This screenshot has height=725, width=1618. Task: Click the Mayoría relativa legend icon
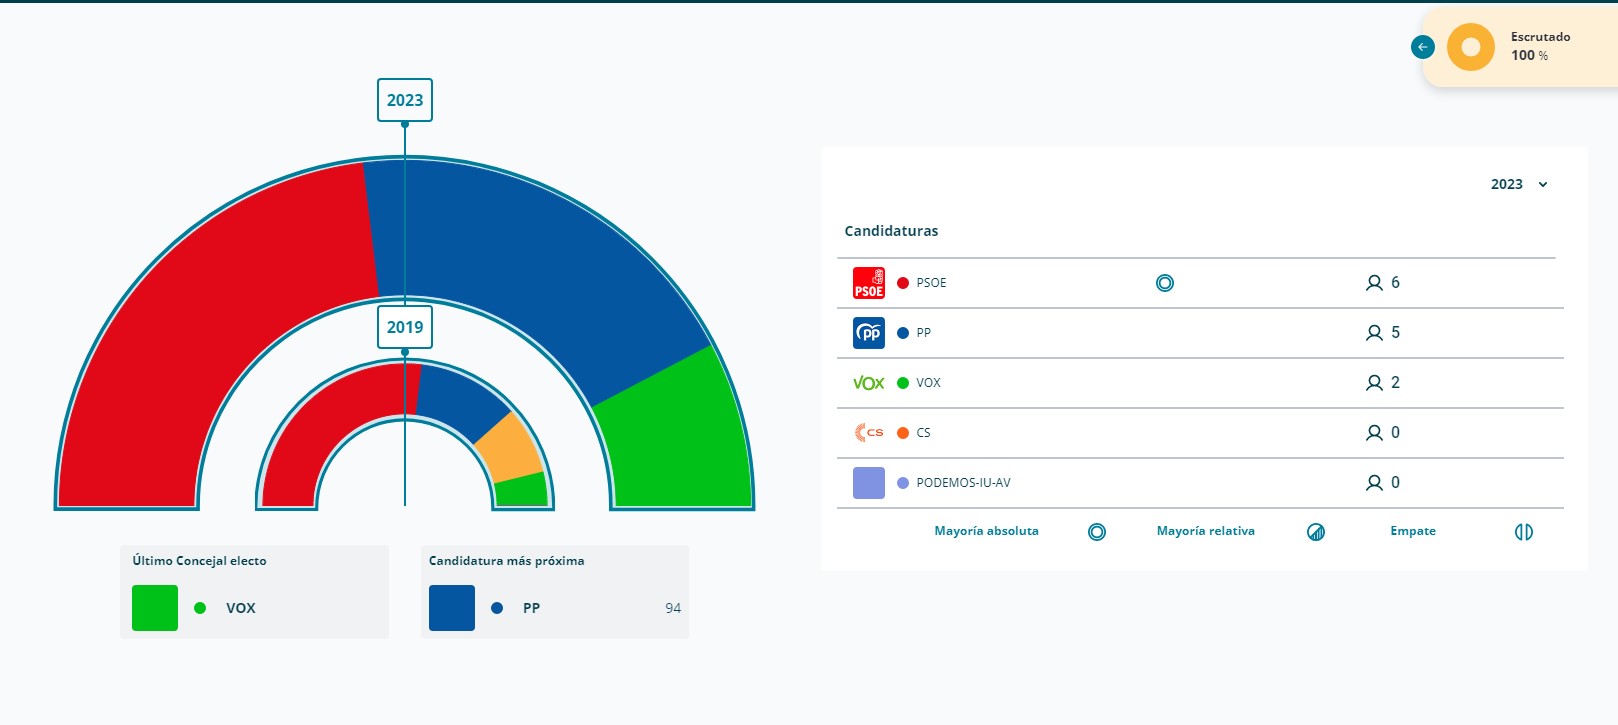[1316, 532]
